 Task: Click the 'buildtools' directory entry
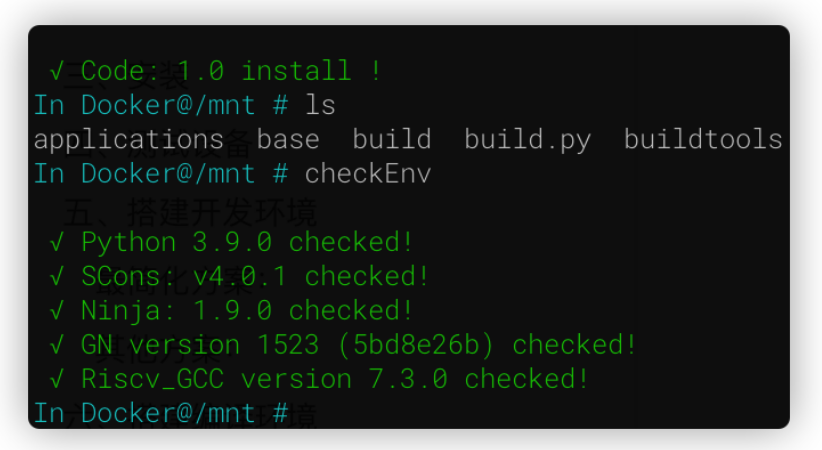point(703,140)
